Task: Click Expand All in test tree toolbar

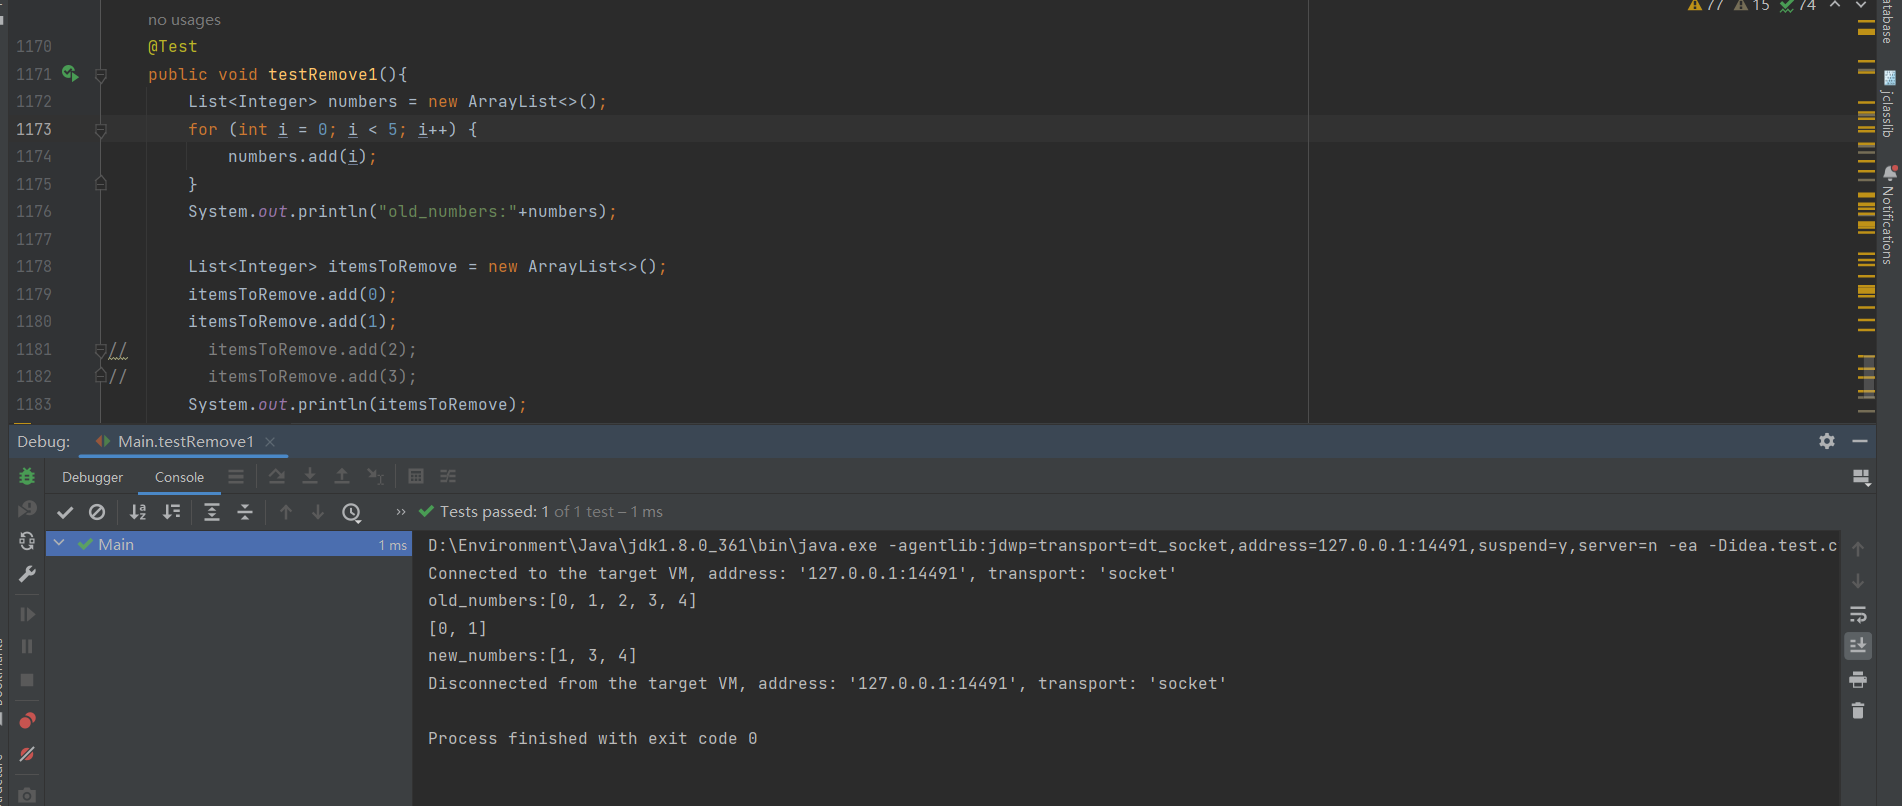Action: click(212, 512)
